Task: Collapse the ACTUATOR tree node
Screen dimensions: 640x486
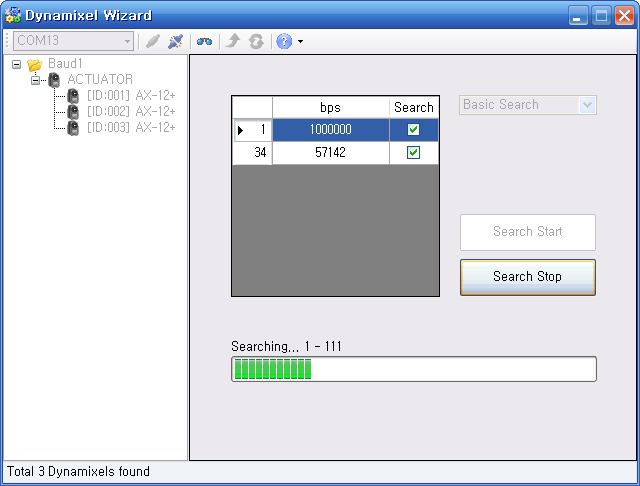Action: tap(36, 80)
